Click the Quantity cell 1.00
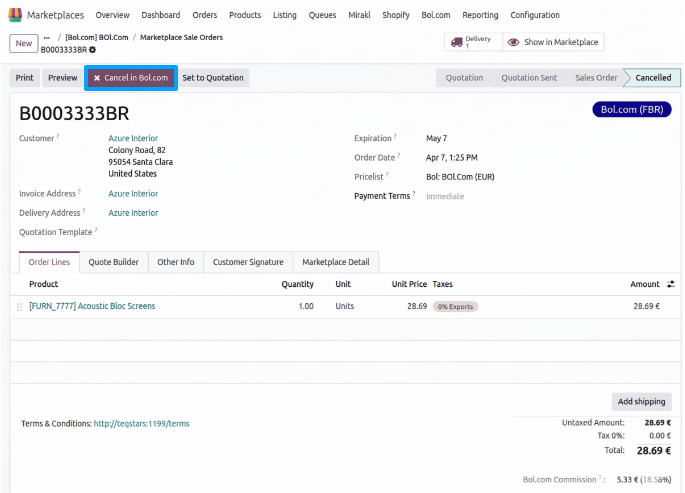The height and width of the screenshot is (493, 685). click(x=306, y=306)
